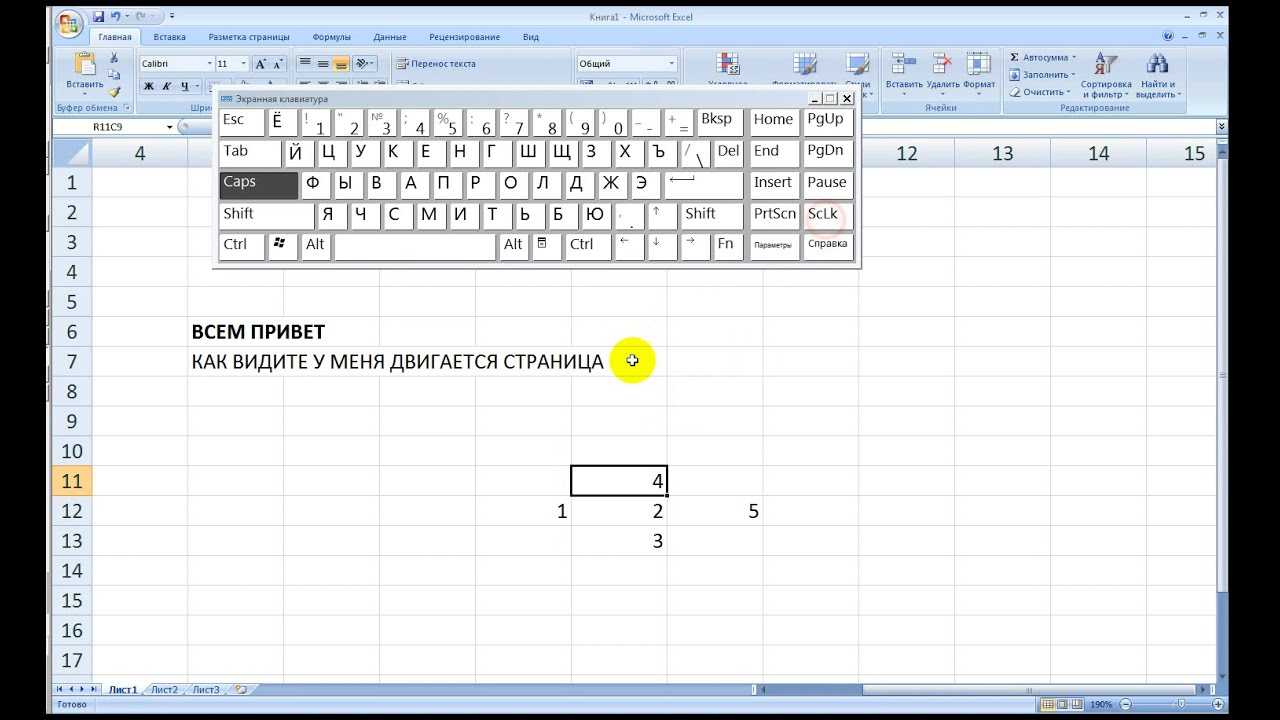This screenshot has width=1280, height=720.
Task: Click the Format as Table icon
Action: click(805, 65)
